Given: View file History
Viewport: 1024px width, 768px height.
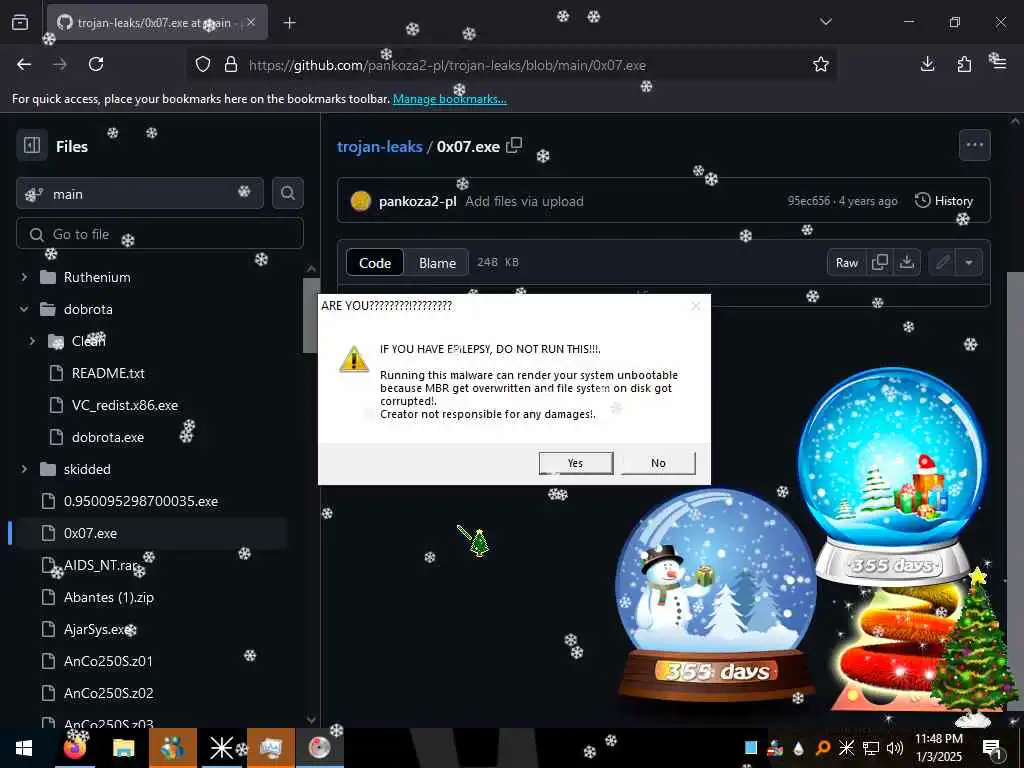Looking at the screenshot, I should click(x=944, y=200).
